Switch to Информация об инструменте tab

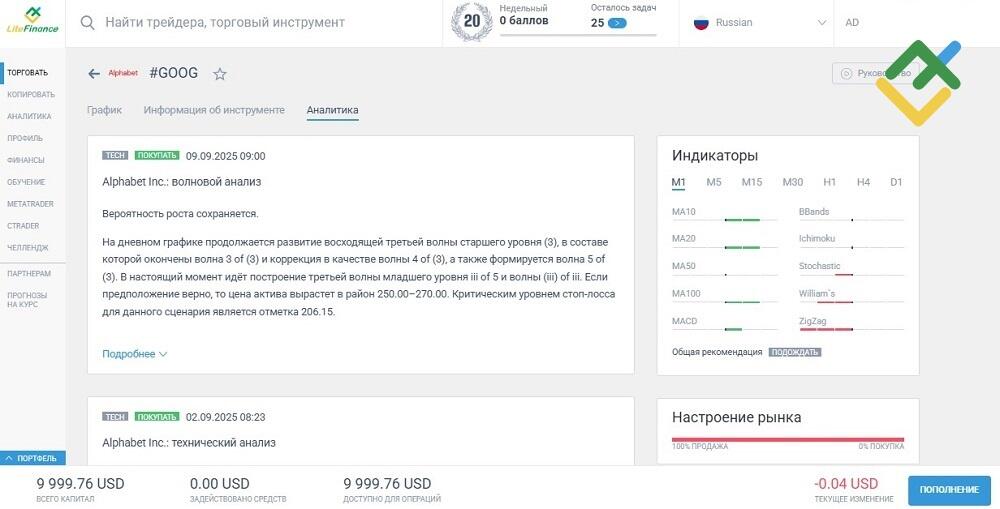[x=214, y=110]
